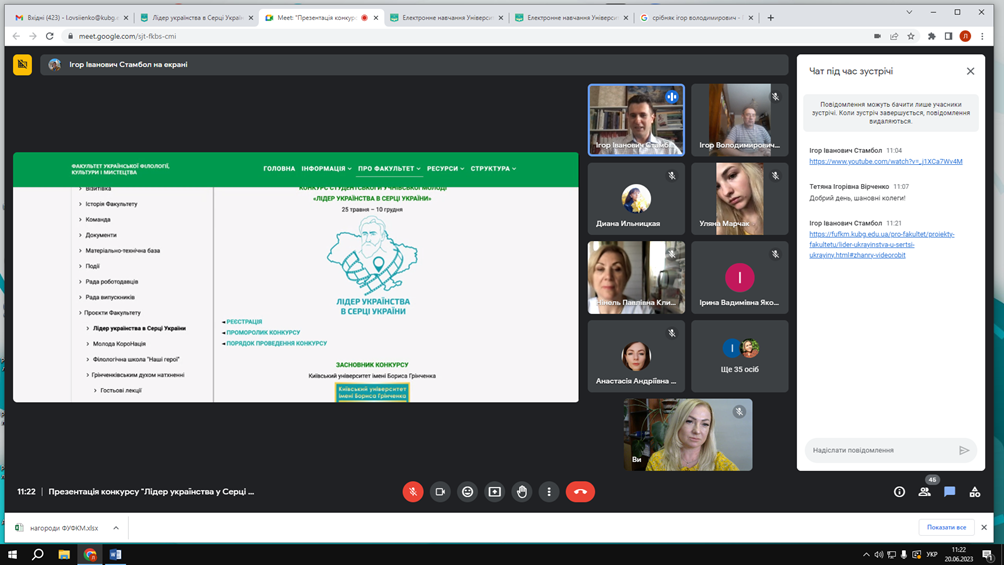Open the activities icon
The image size is (1004, 565).
pyautogui.click(x=975, y=492)
